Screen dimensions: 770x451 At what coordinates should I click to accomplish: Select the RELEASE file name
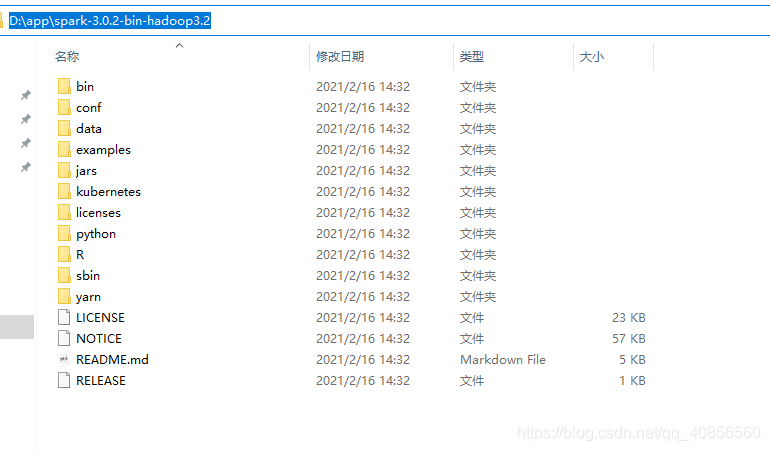click(101, 381)
